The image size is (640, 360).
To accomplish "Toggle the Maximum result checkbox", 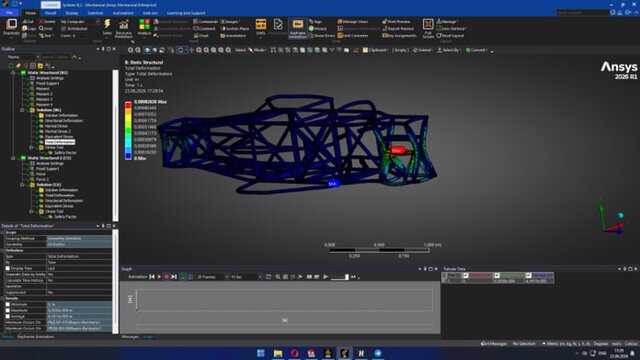I will click(7, 310).
